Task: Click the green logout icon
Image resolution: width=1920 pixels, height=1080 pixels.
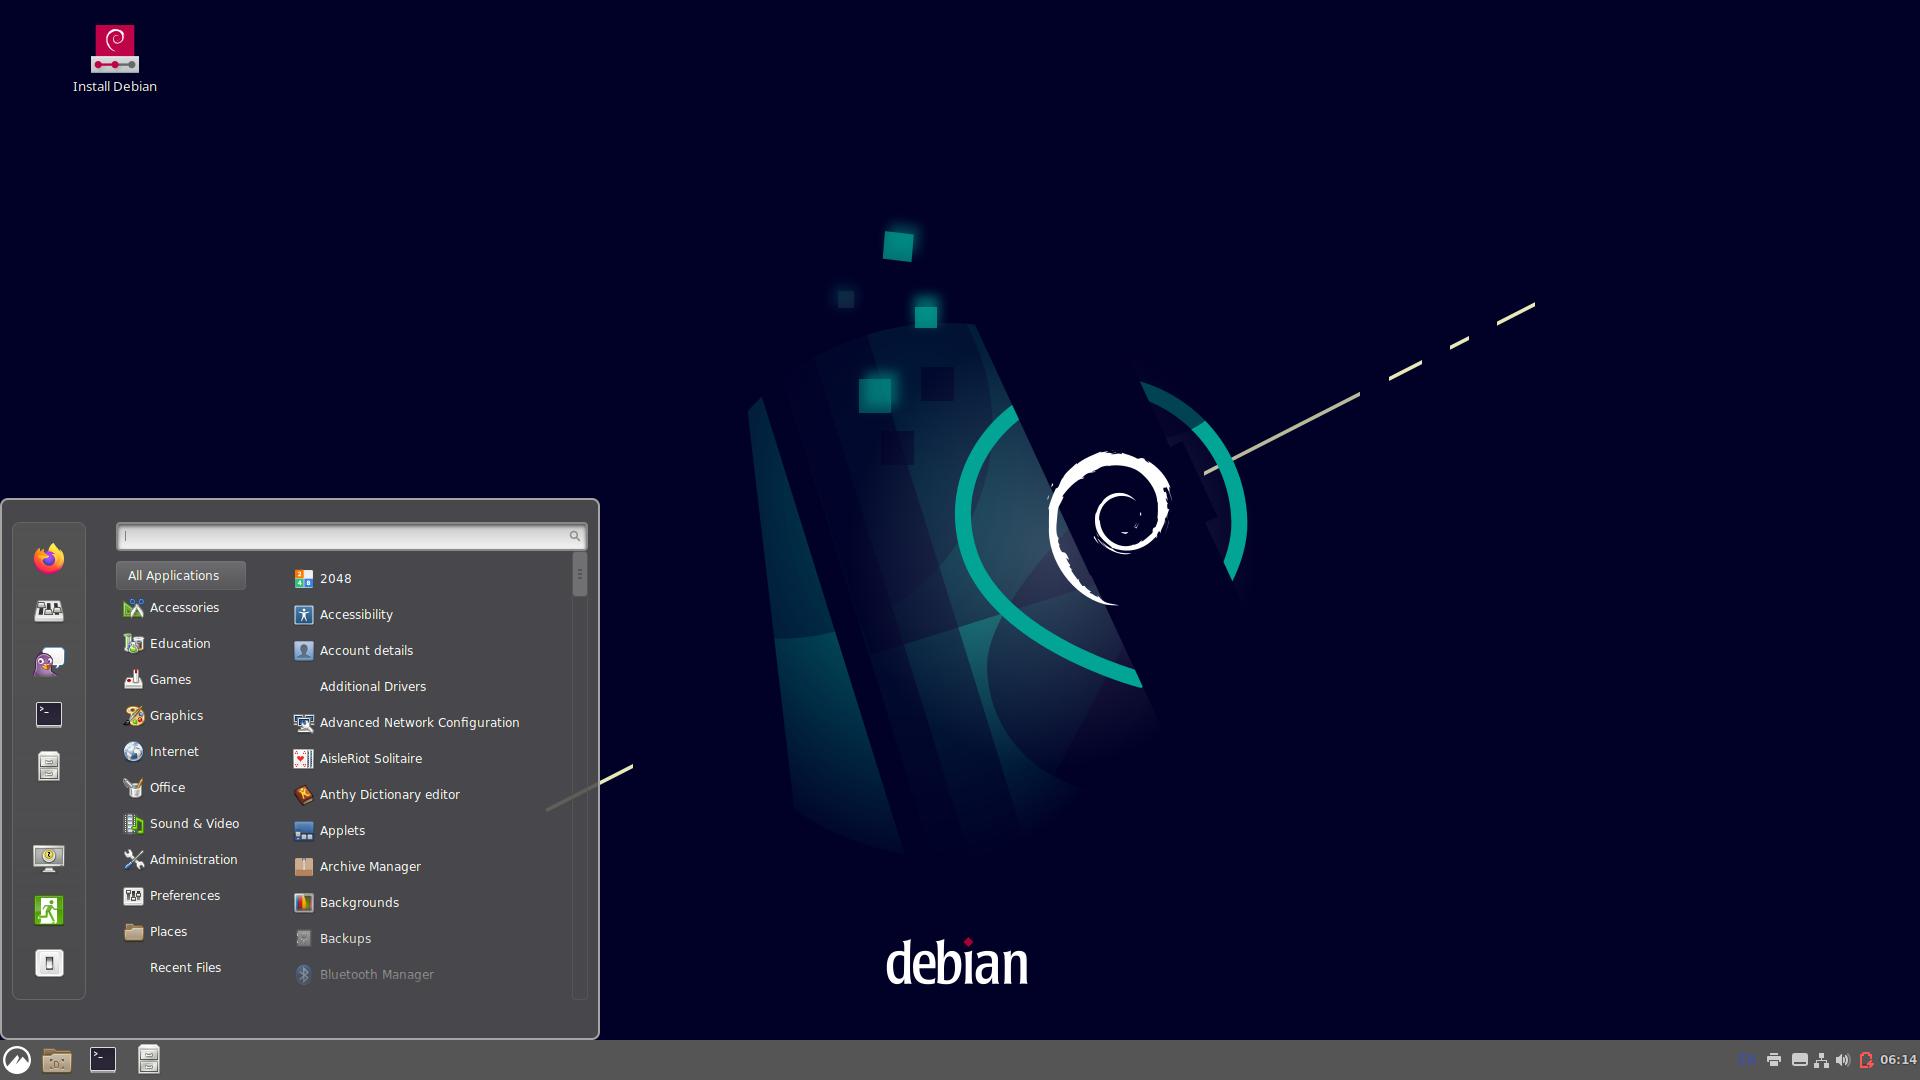Action: (x=49, y=910)
